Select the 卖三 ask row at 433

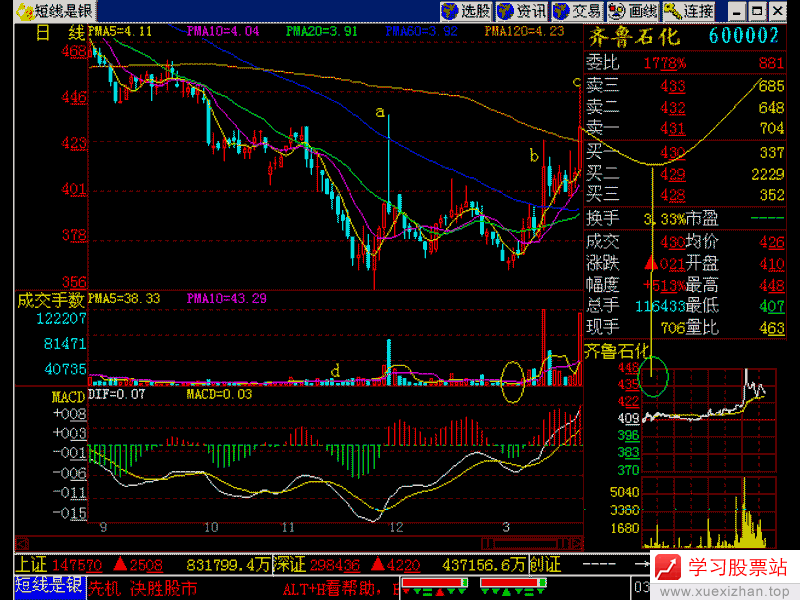[x=685, y=86]
